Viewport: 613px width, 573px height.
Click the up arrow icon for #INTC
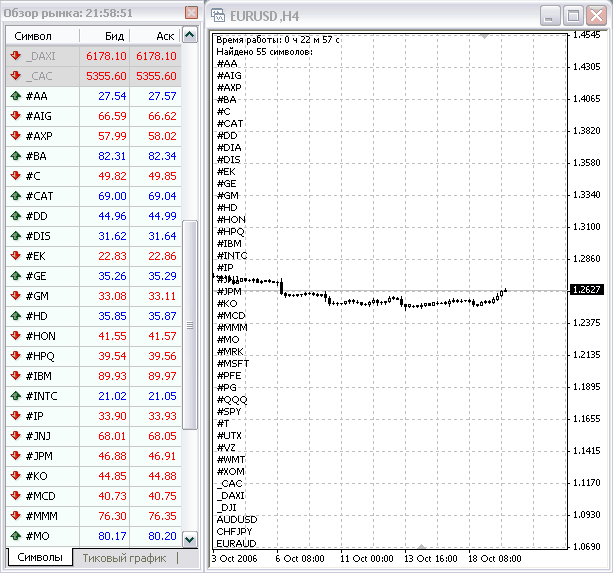click(x=16, y=396)
